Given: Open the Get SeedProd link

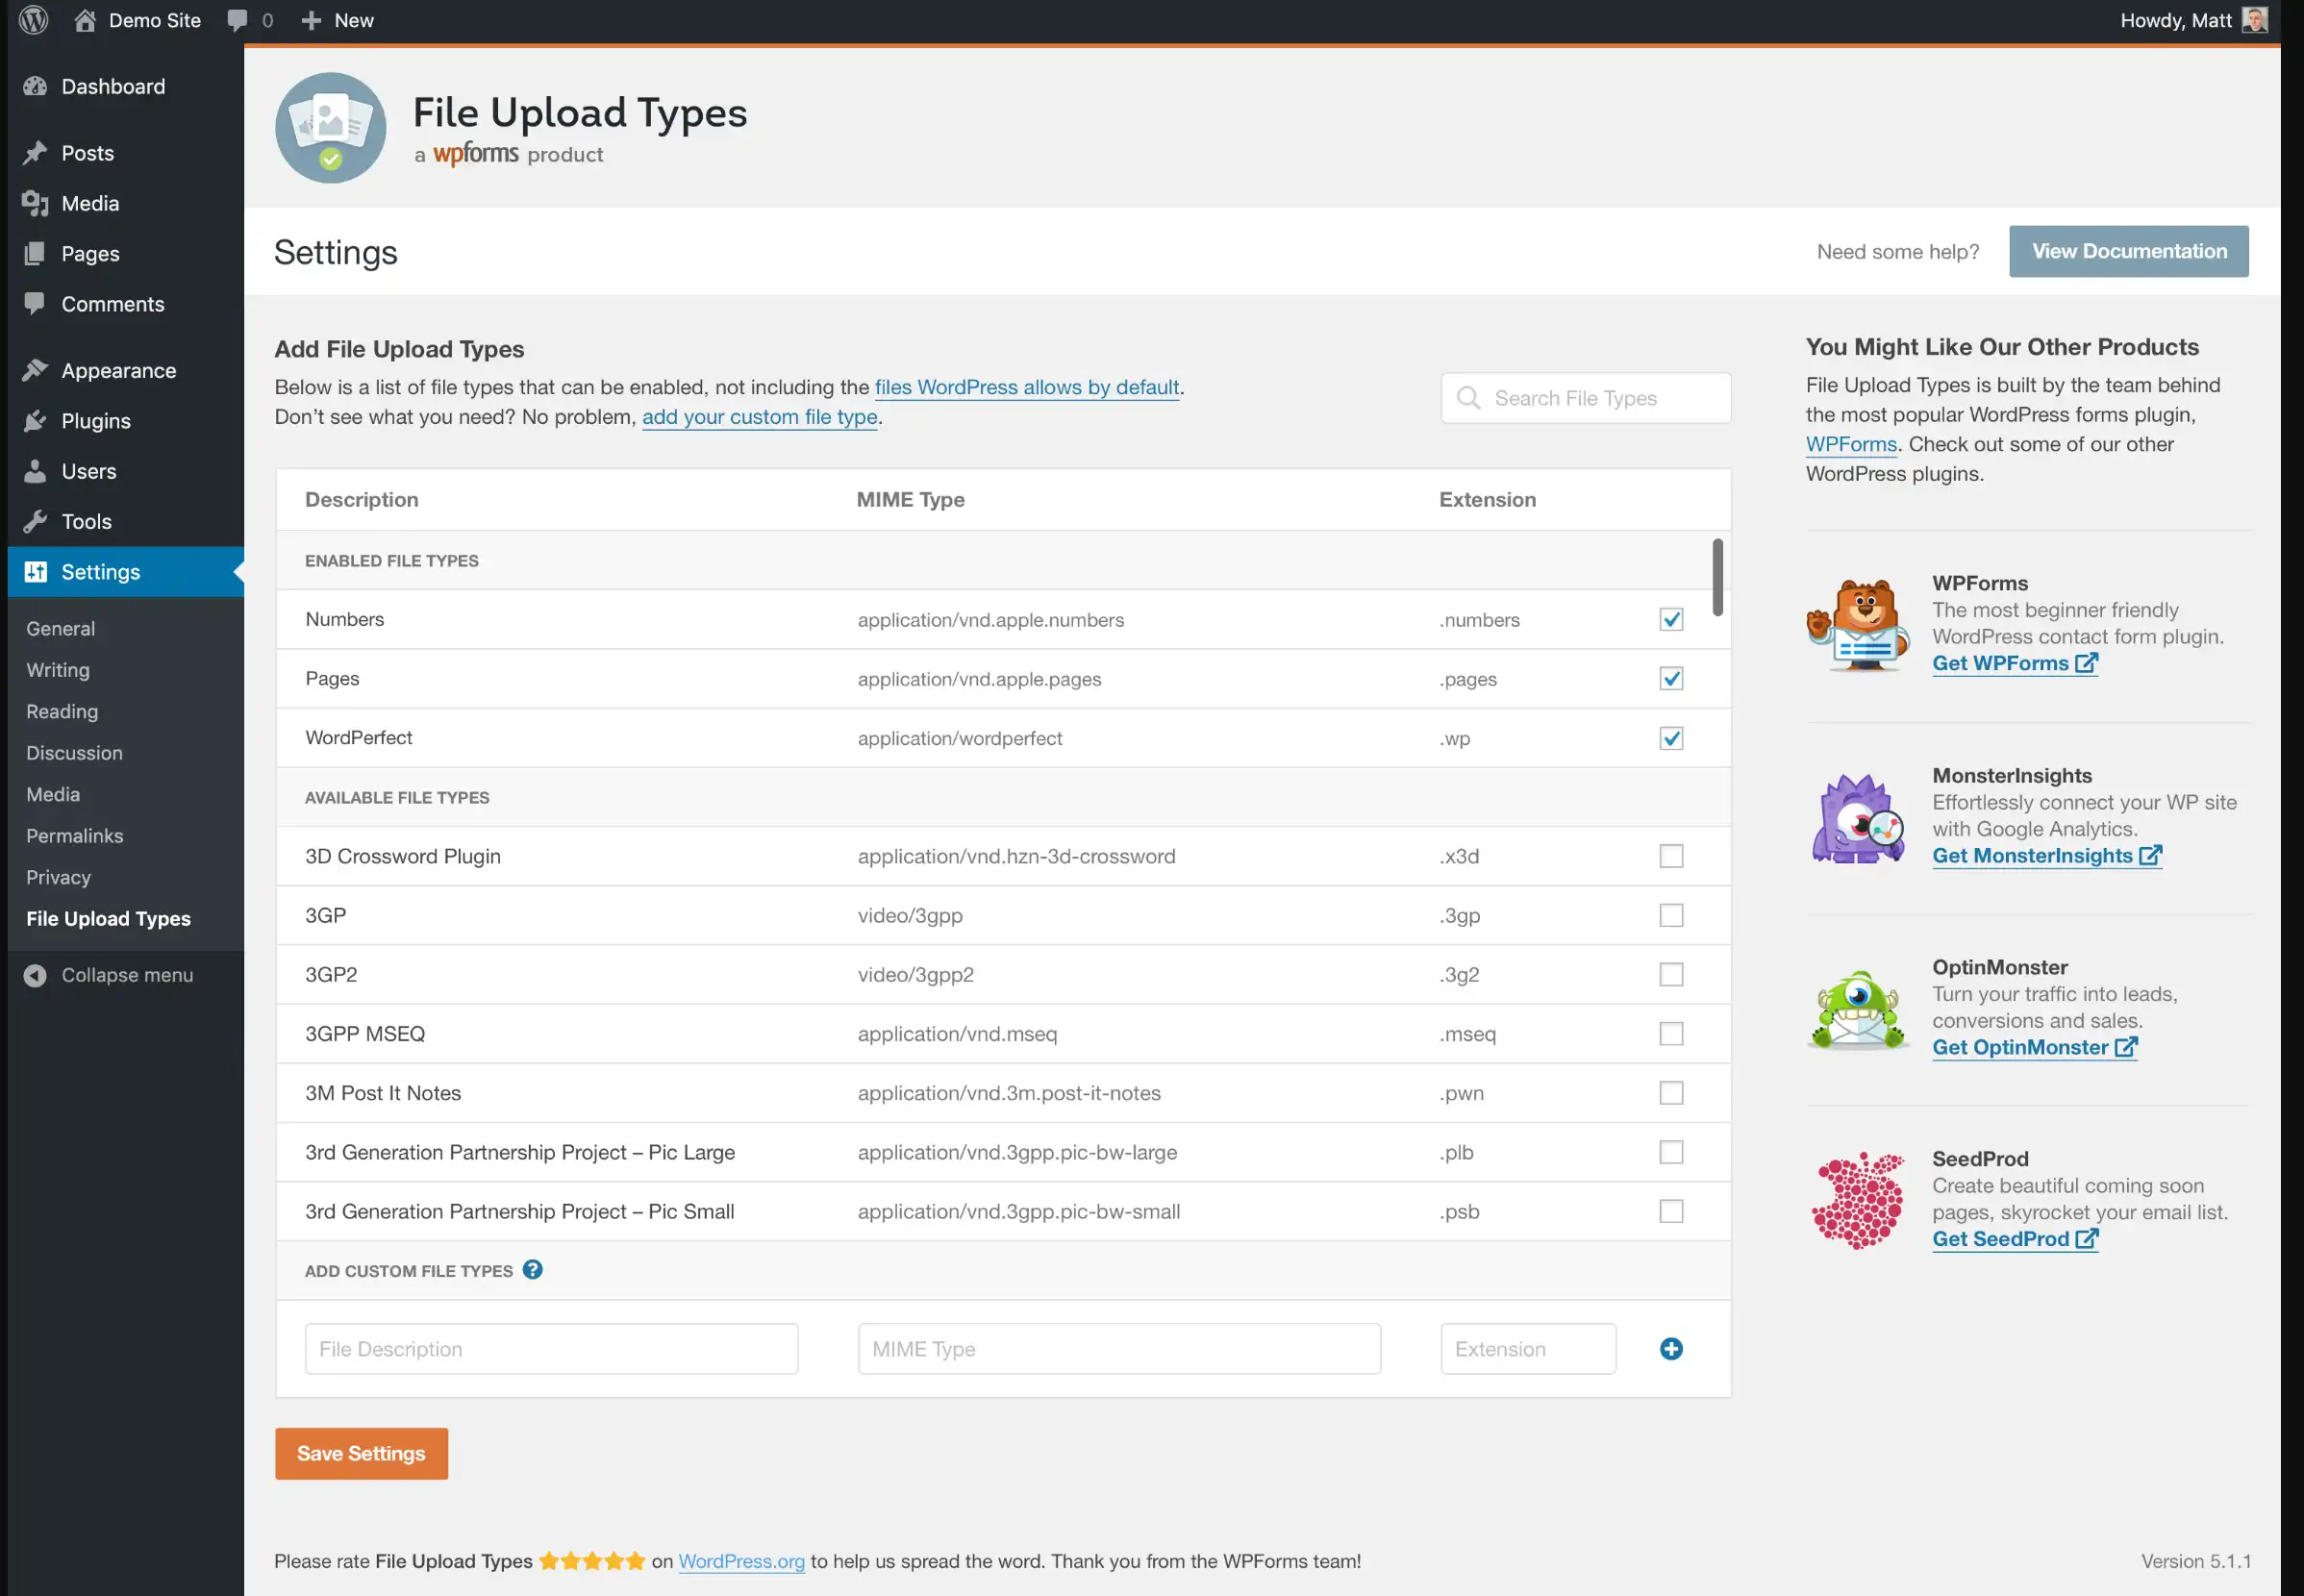Looking at the screenshot, I should [x=2015, y=1238].
